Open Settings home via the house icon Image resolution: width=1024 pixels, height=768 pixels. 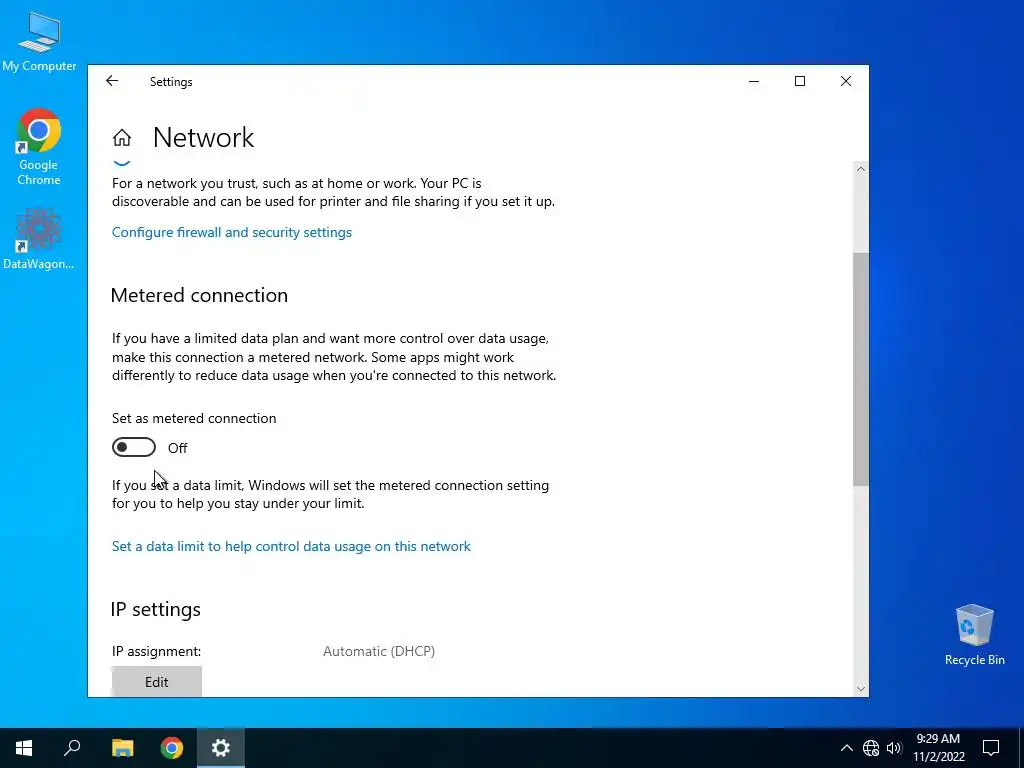(x=122, y=138)
